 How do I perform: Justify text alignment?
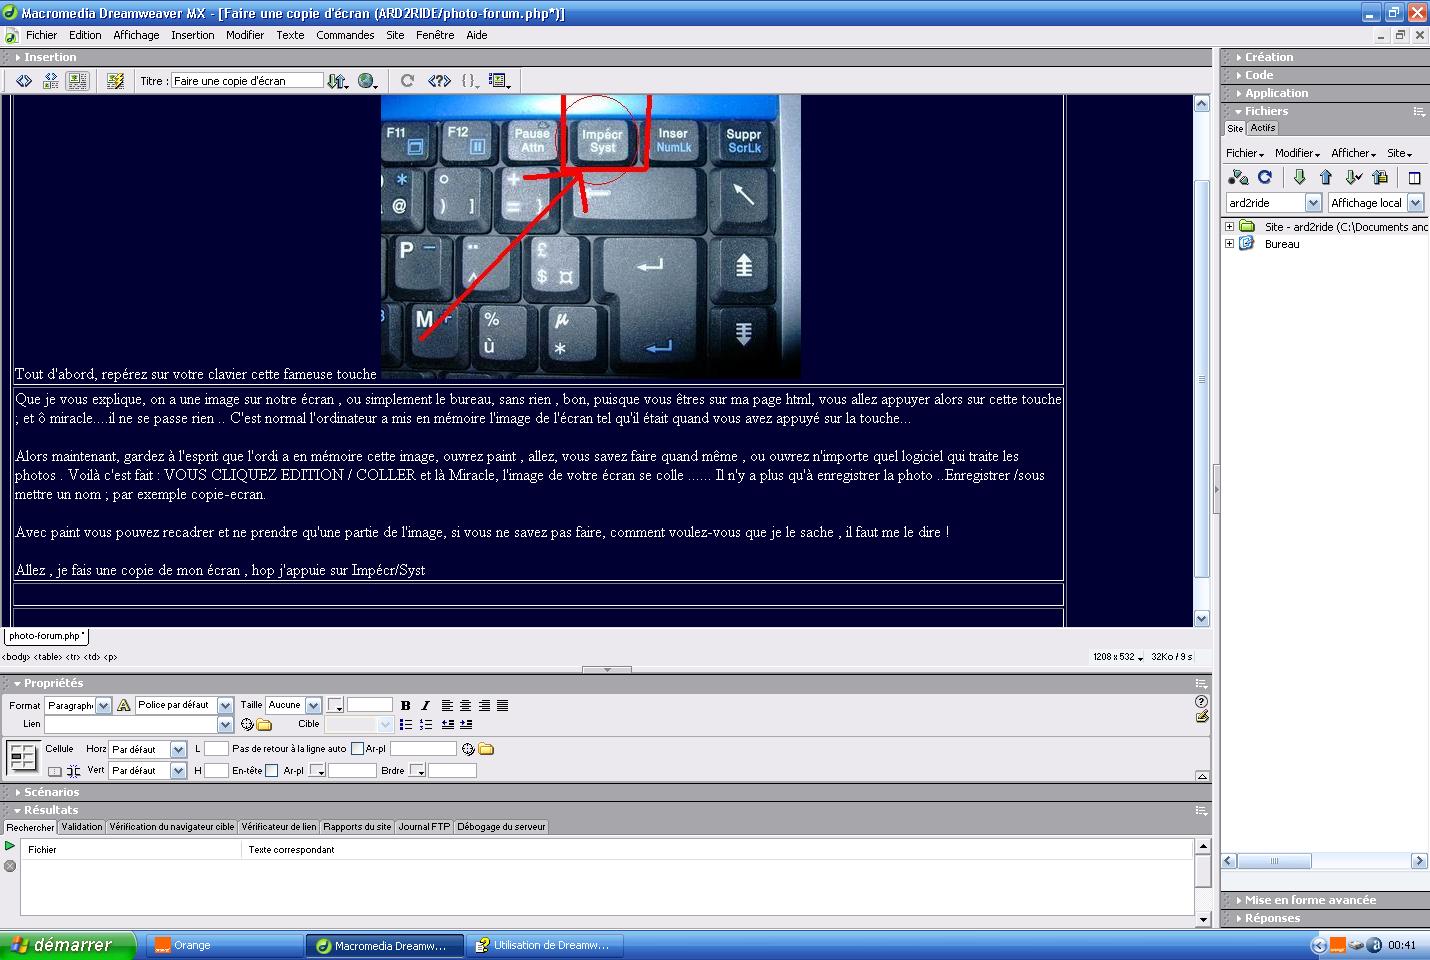click(502, 705)
